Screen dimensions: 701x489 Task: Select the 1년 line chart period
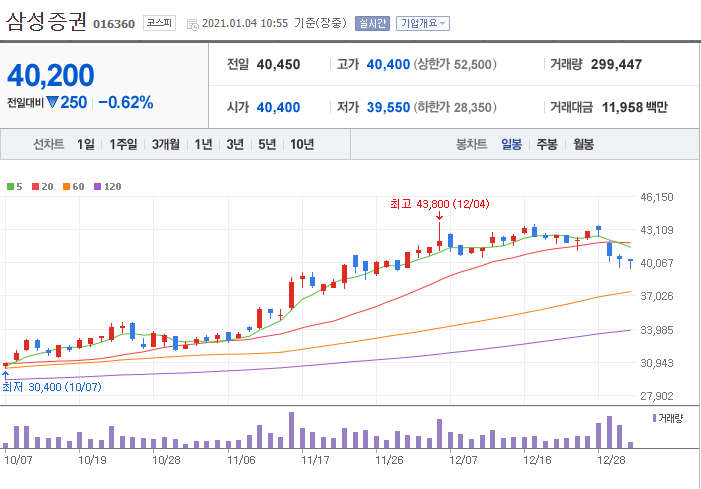tap(203, 144)
